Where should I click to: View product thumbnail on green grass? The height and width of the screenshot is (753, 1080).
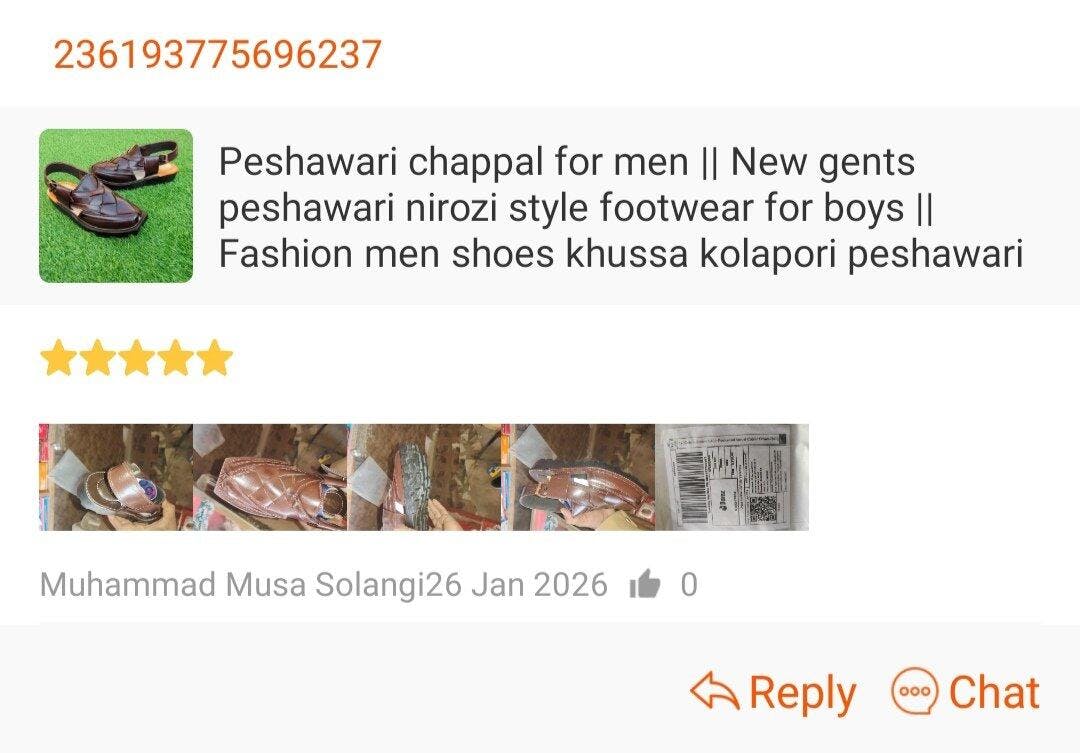(116, 206)
